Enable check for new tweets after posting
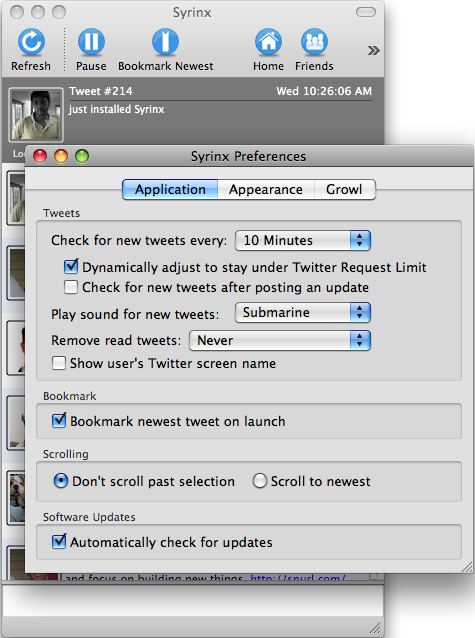 (x=71, y=287)
